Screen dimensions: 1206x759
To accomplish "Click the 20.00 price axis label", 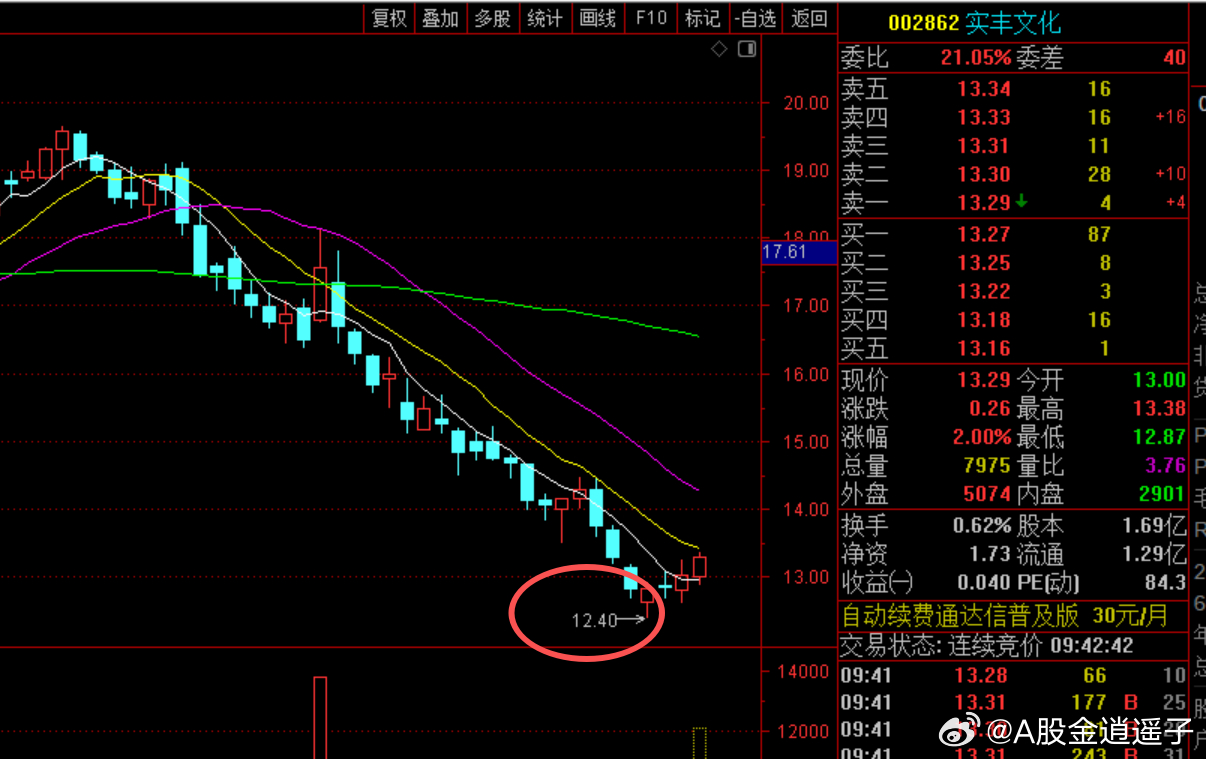I will click(805, 103).
